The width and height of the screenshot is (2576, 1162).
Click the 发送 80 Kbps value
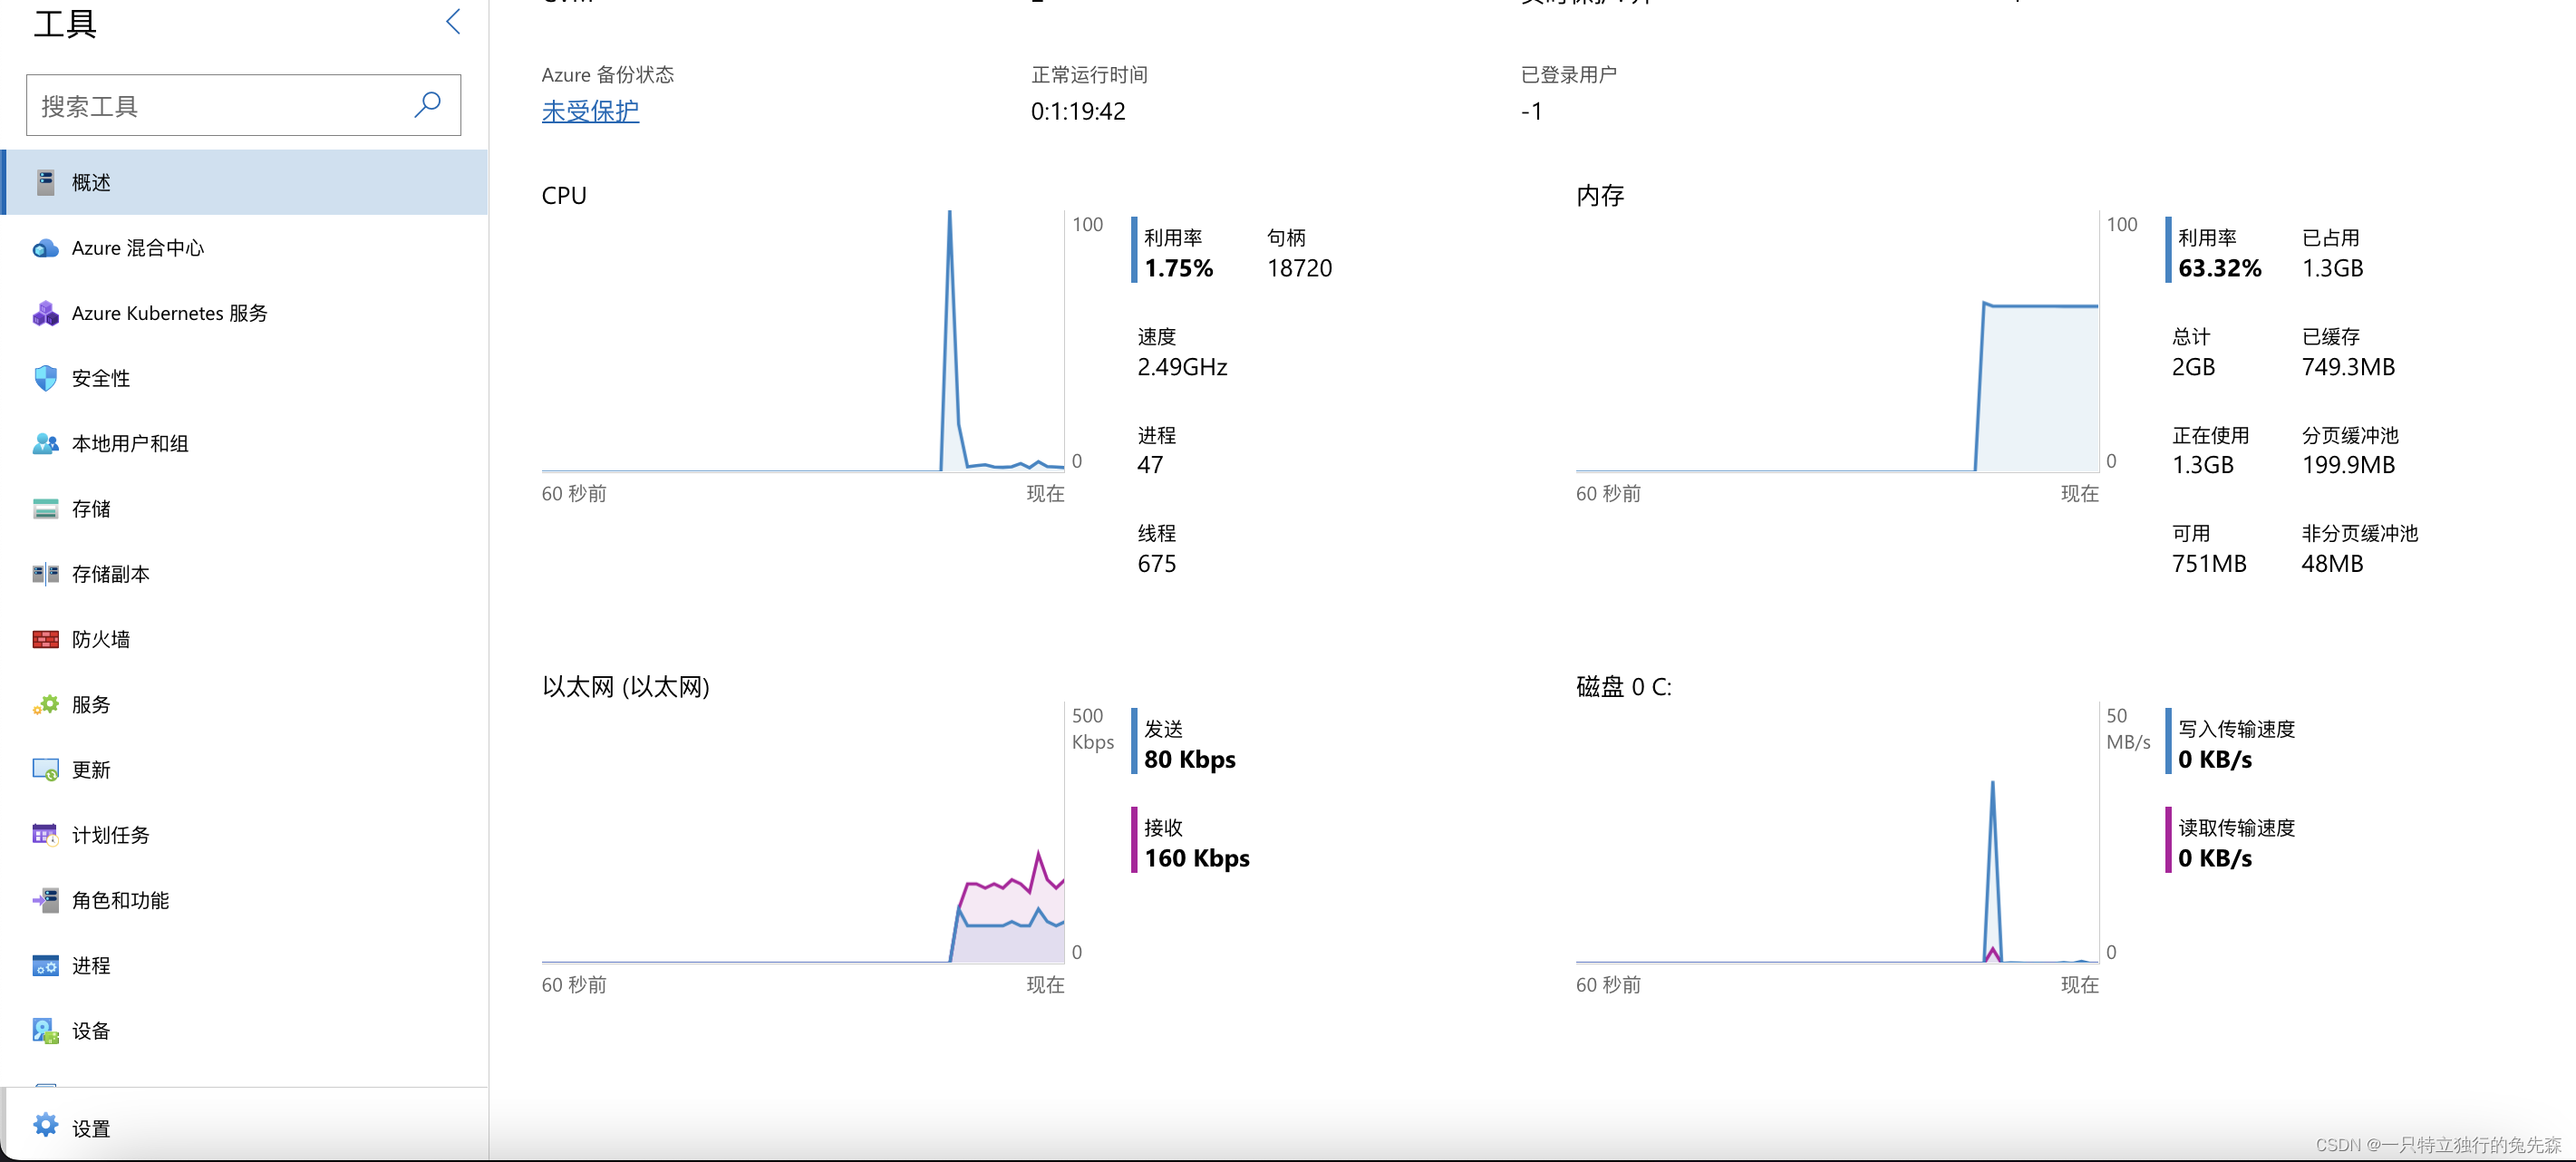pos(1190,760)
